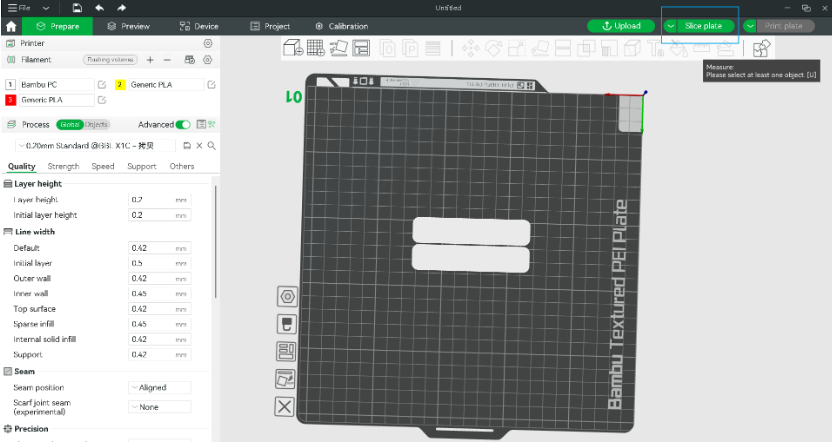
Task: Open the Speed settings tab
Action: point(103,166)
